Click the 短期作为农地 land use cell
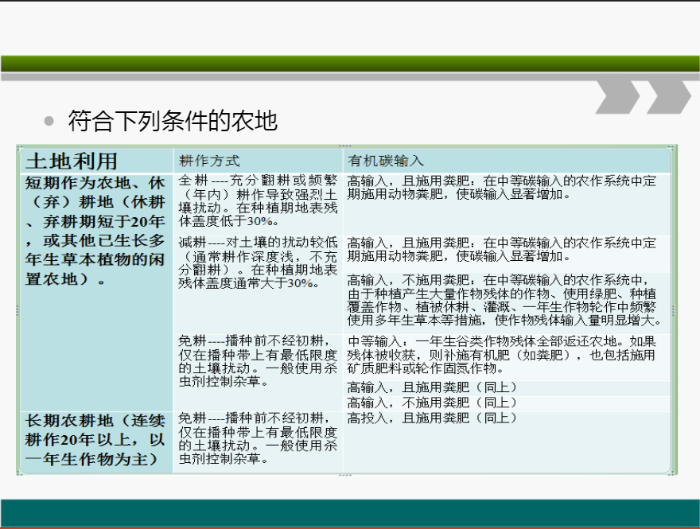Viewport: 700px width, 529px height. coord(95,230)
